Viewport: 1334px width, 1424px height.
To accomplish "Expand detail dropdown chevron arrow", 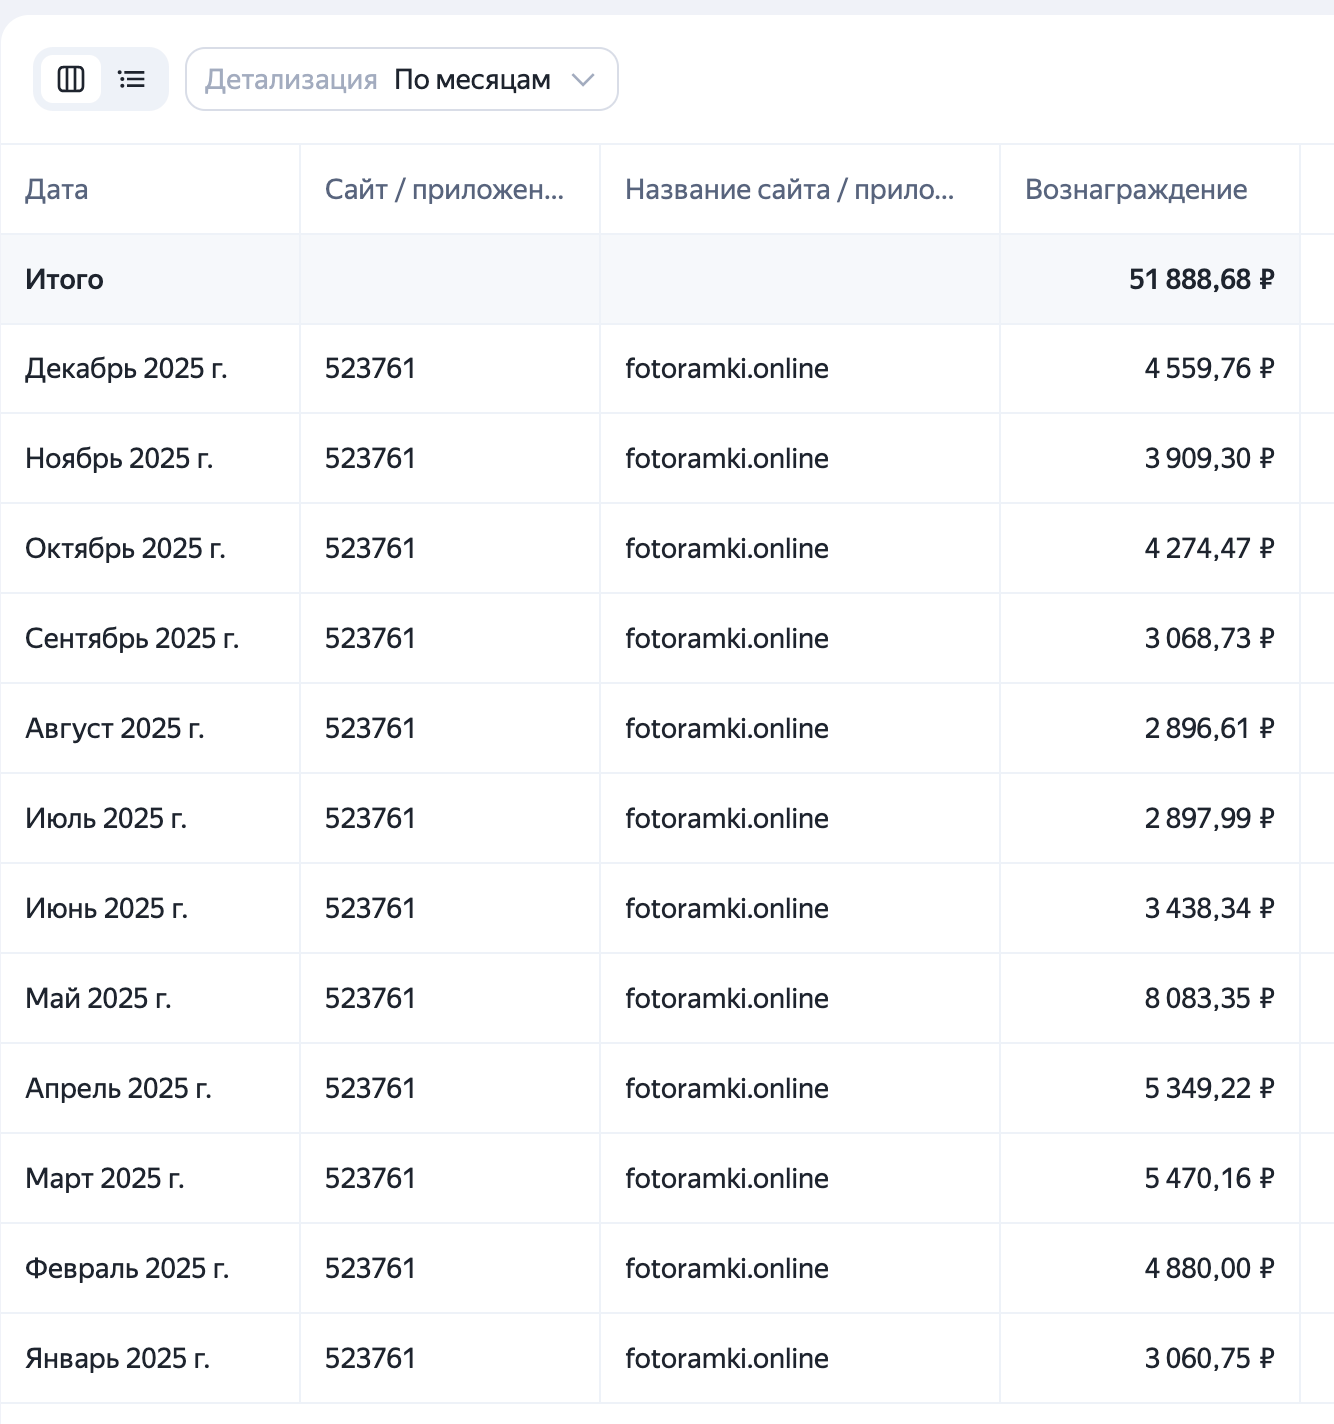I will pos(583,79).
